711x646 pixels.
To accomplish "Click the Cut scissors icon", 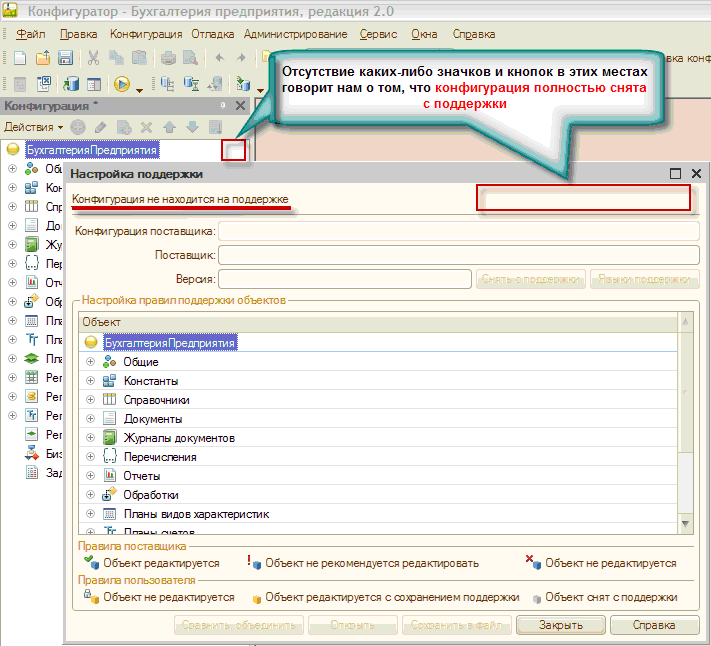I will [x=93, y=58].
